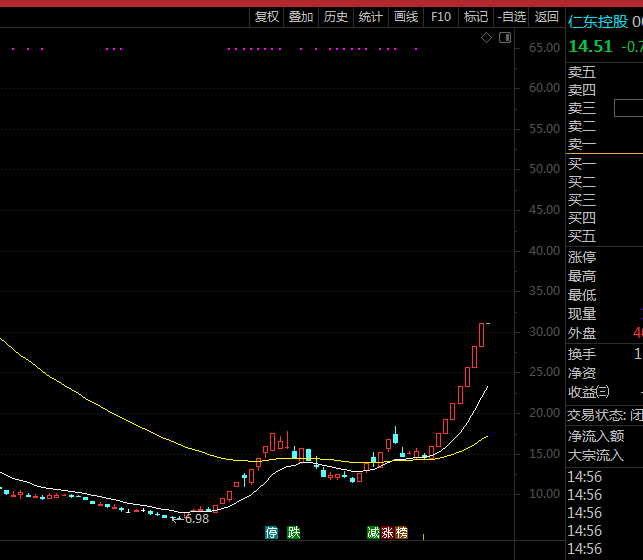Screen dimensions: 643x560
Task: Remove stock via -自选 button
Action: pos(511,17)
